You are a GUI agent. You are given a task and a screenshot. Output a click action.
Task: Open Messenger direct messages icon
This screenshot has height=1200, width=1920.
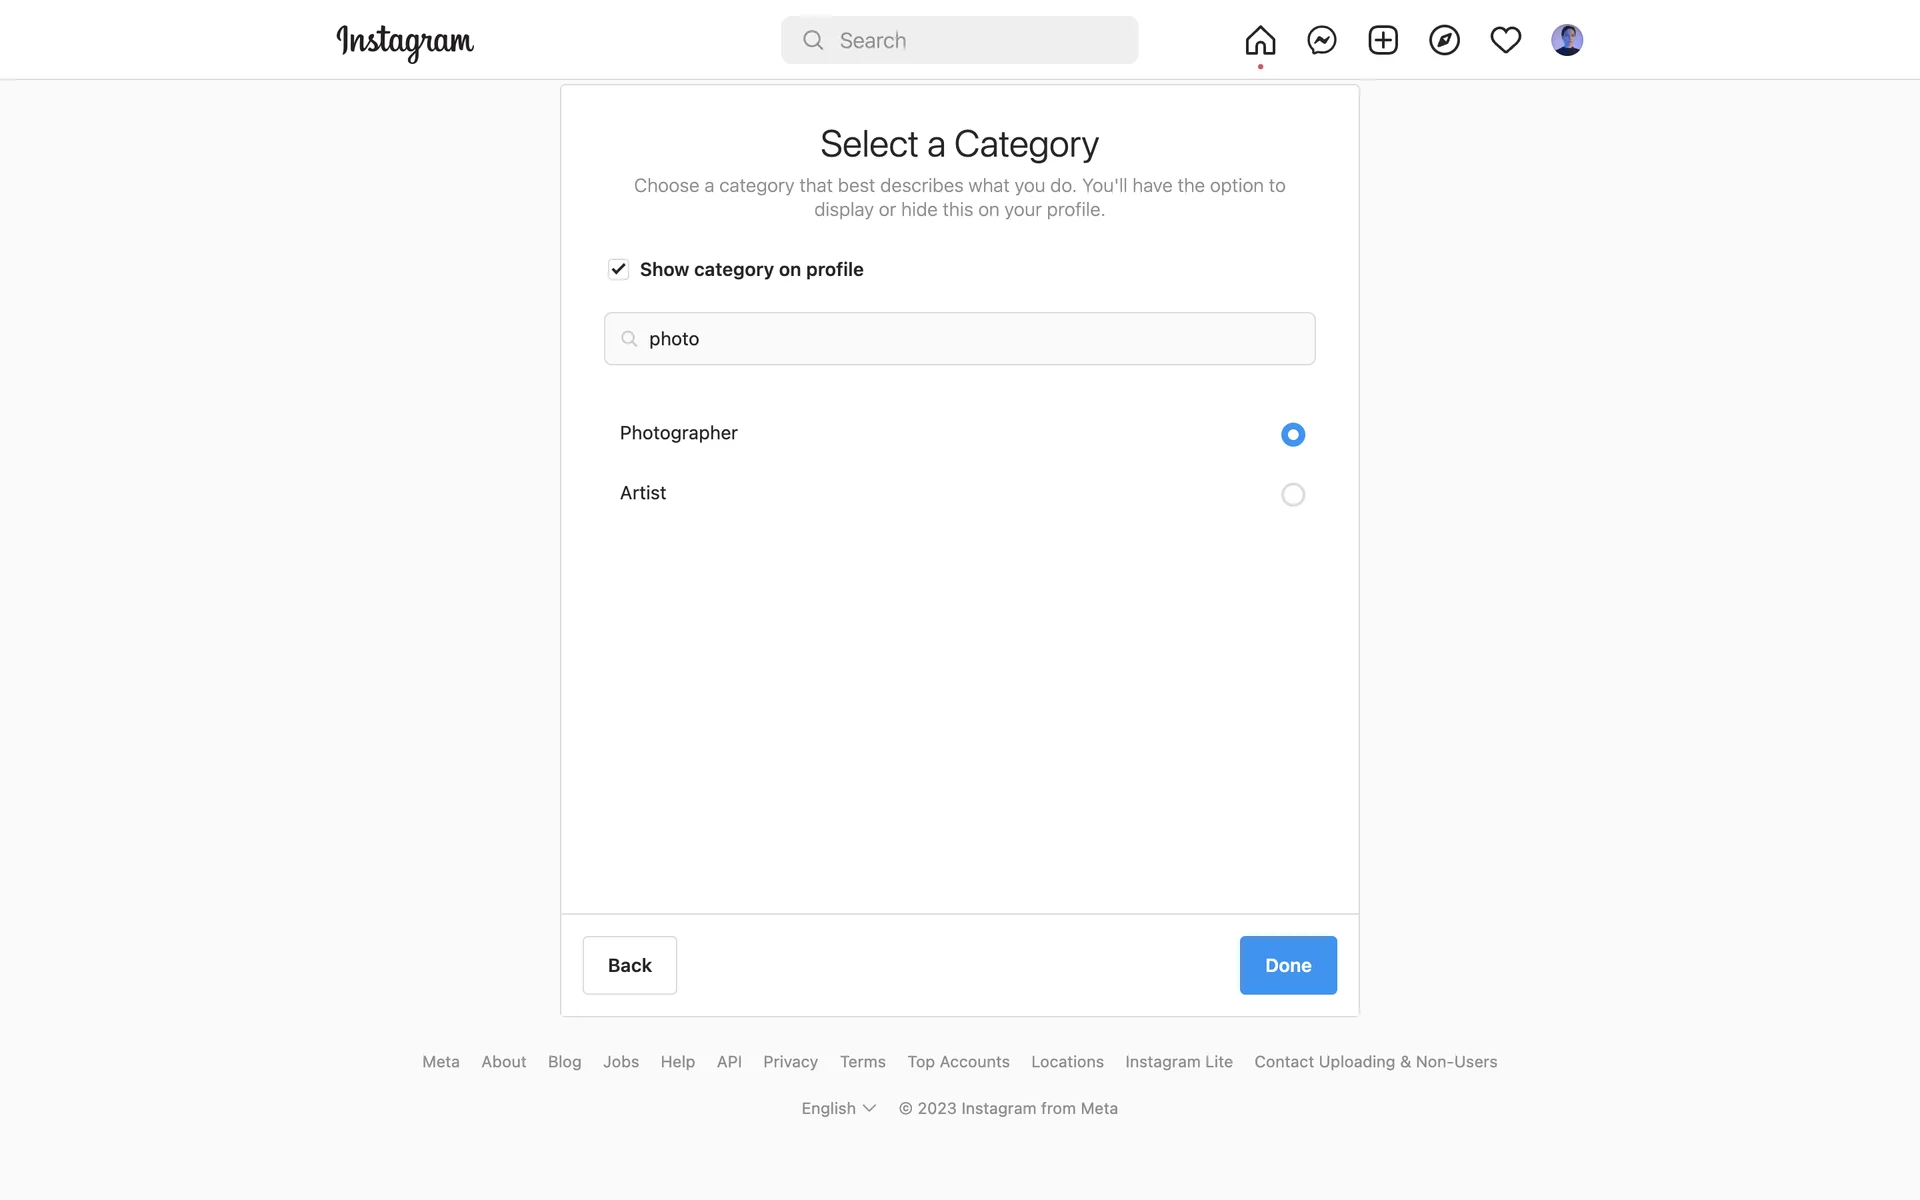(x=1322, y=40)
